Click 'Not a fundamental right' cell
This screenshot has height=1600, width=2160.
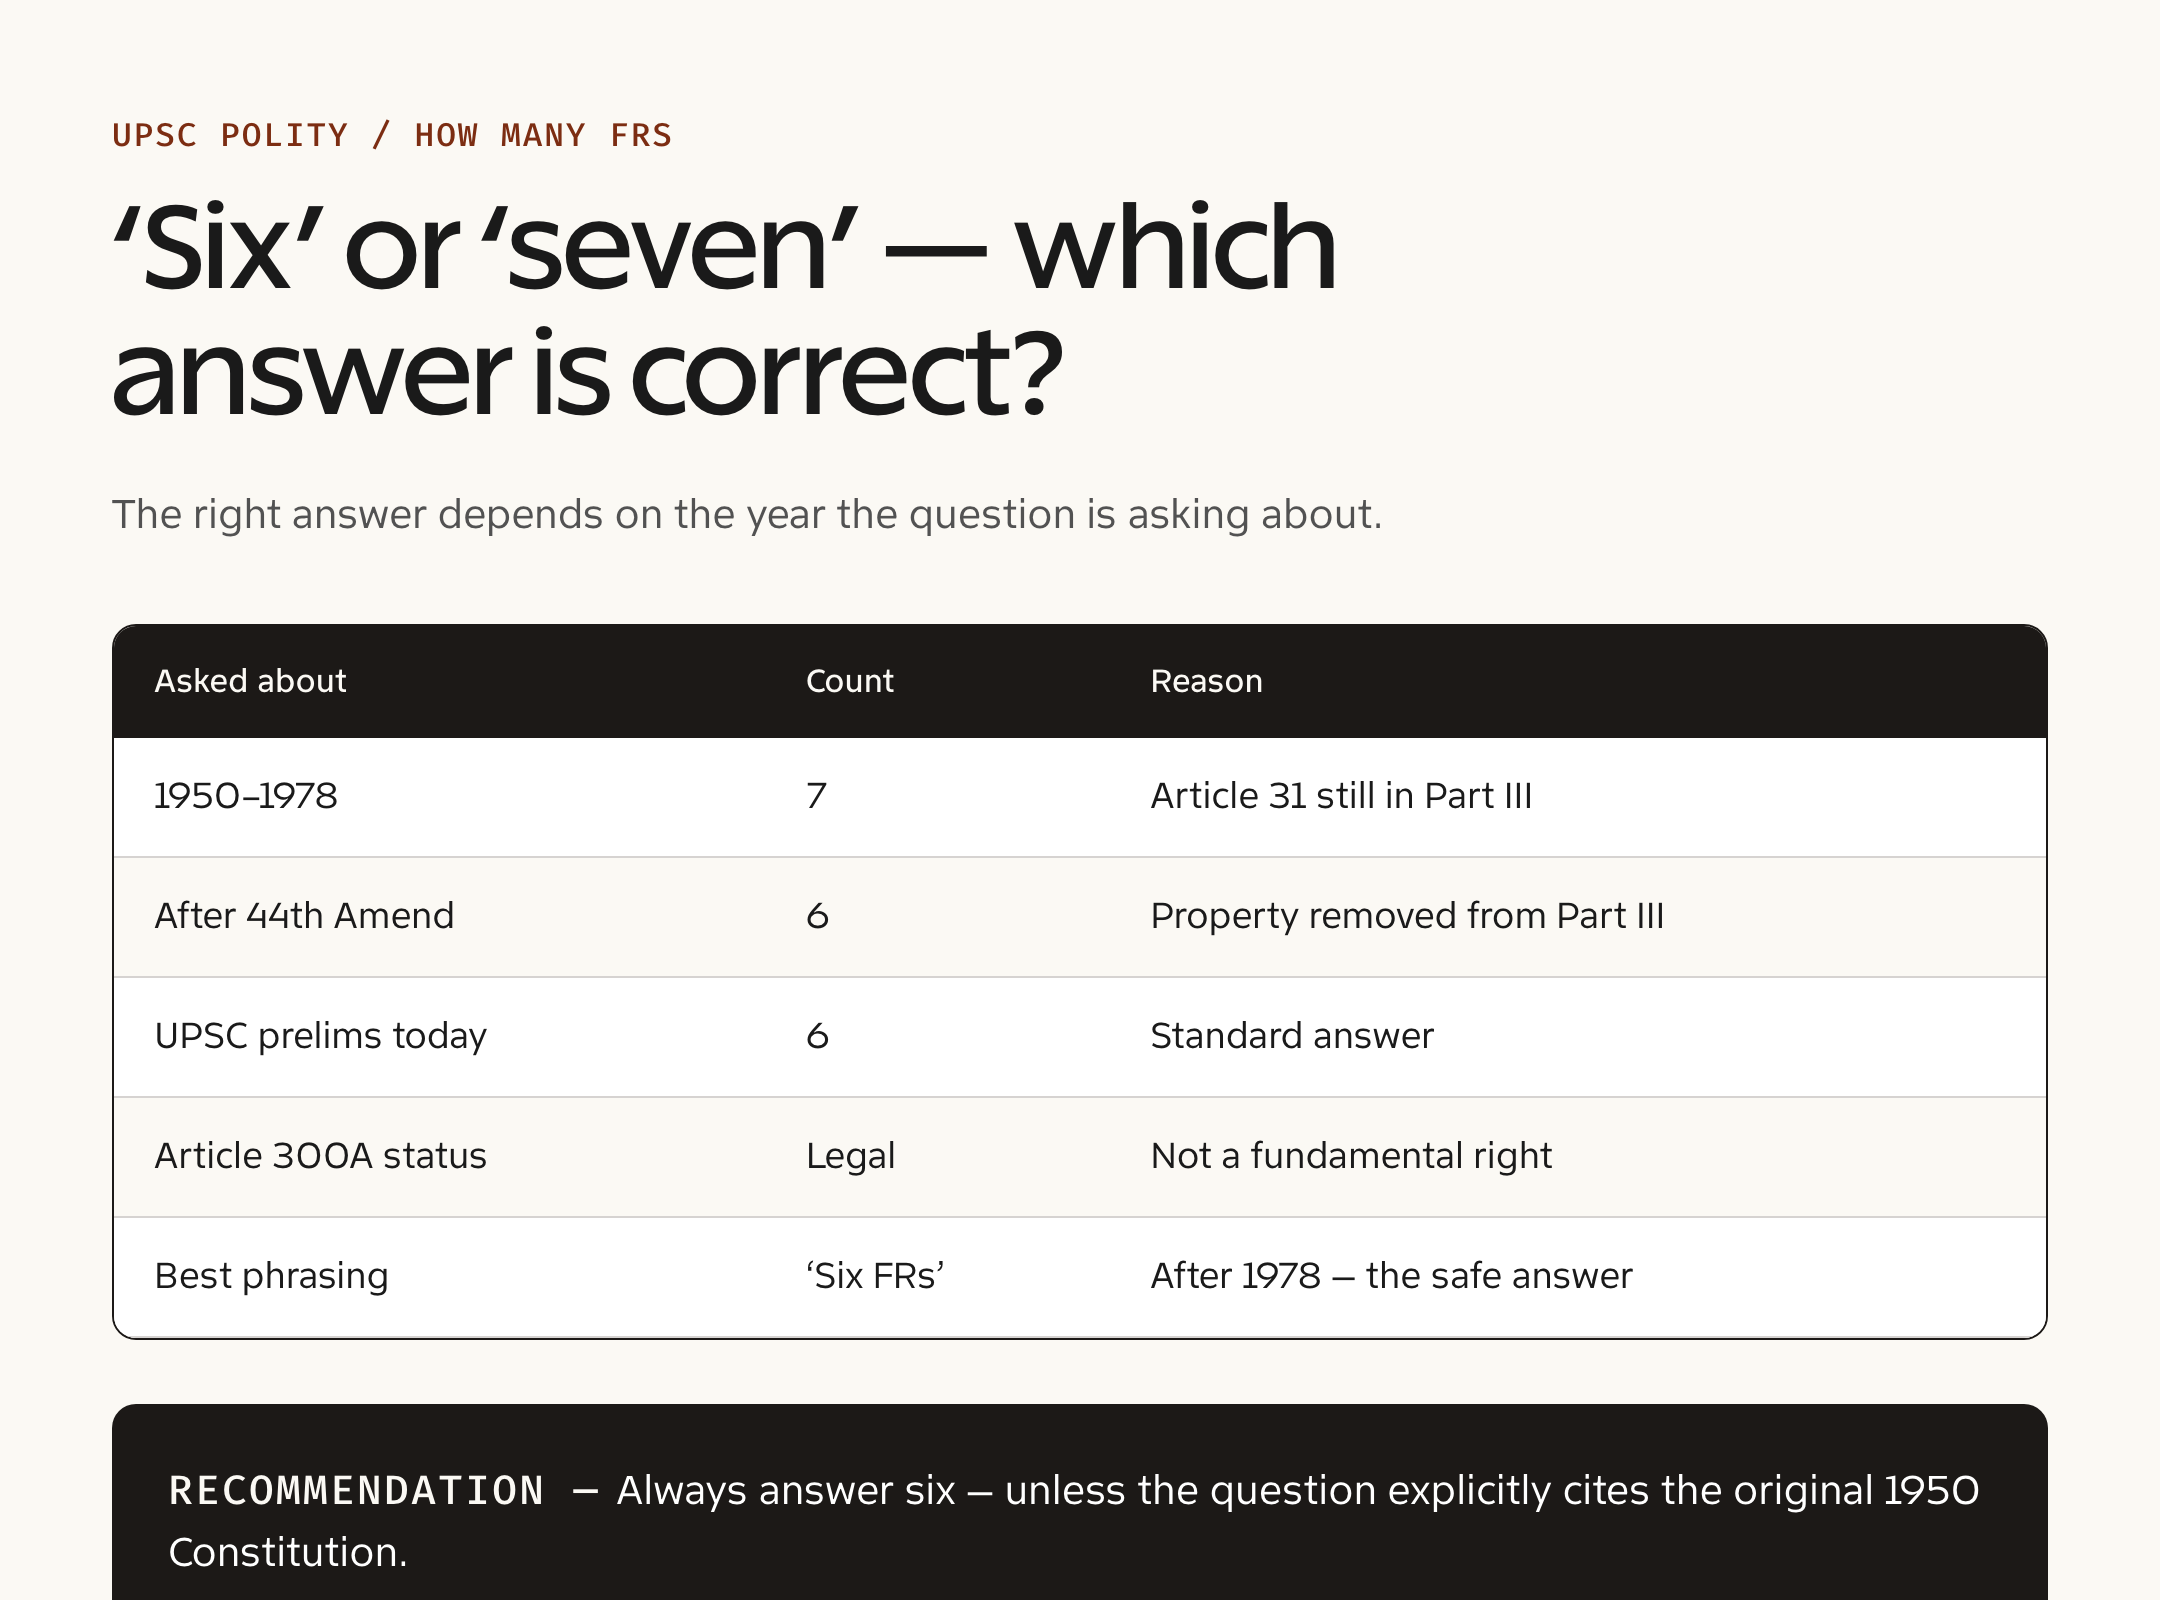pyautogui.click(x=1351, y=1156)
